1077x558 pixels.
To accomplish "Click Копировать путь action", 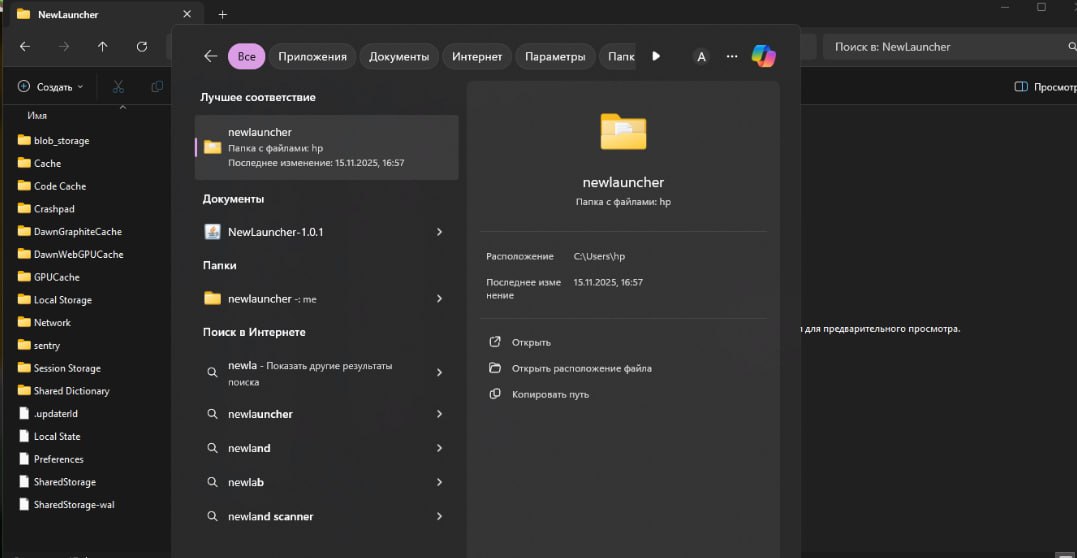I will click(x=550, y=394).
